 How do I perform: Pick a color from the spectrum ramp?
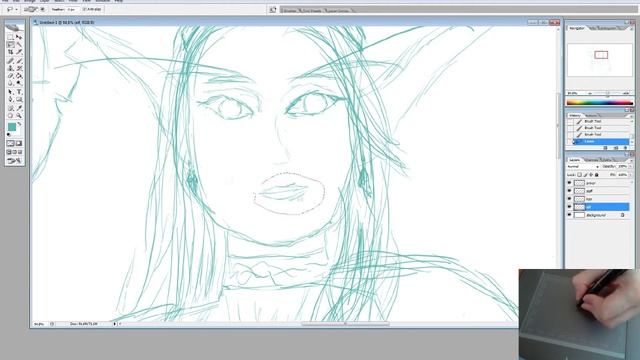click(600, 103)
